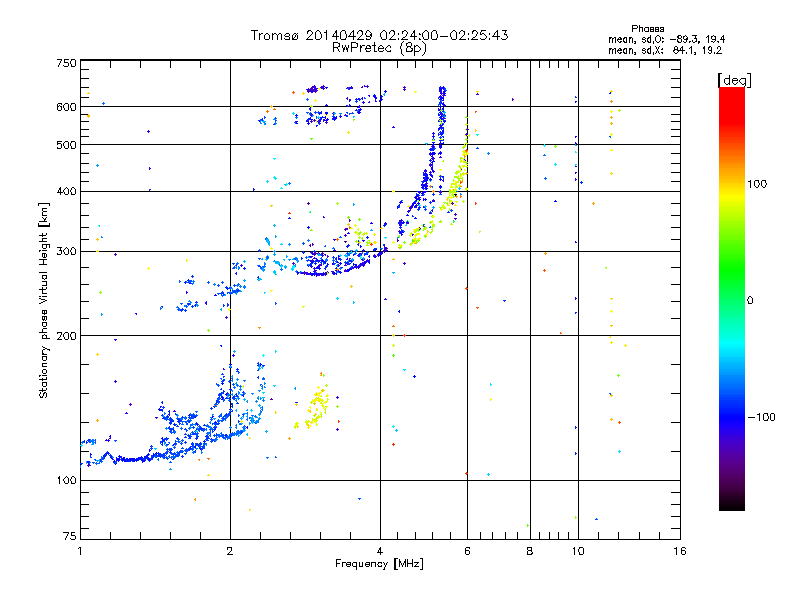Click the y-axis tick label '500'

click(x=66, y=145)
